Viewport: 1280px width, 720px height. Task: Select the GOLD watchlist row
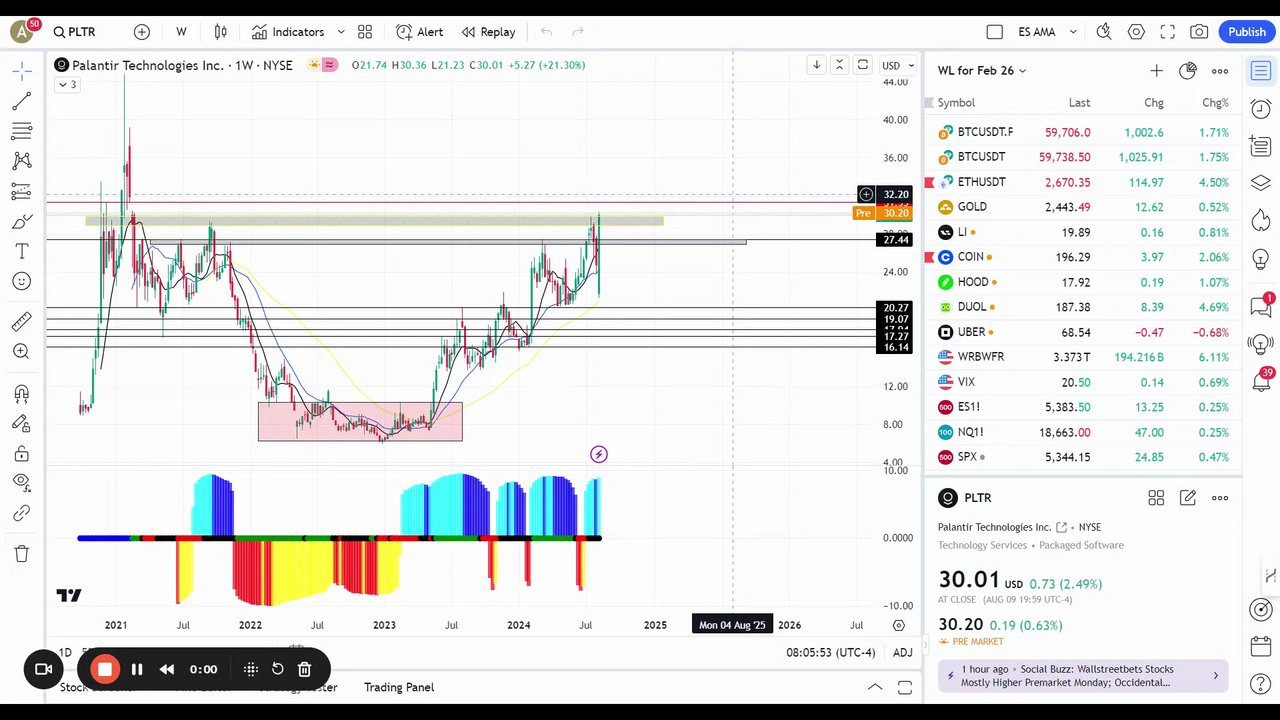pyautogui.click(x=1082, y=207)
